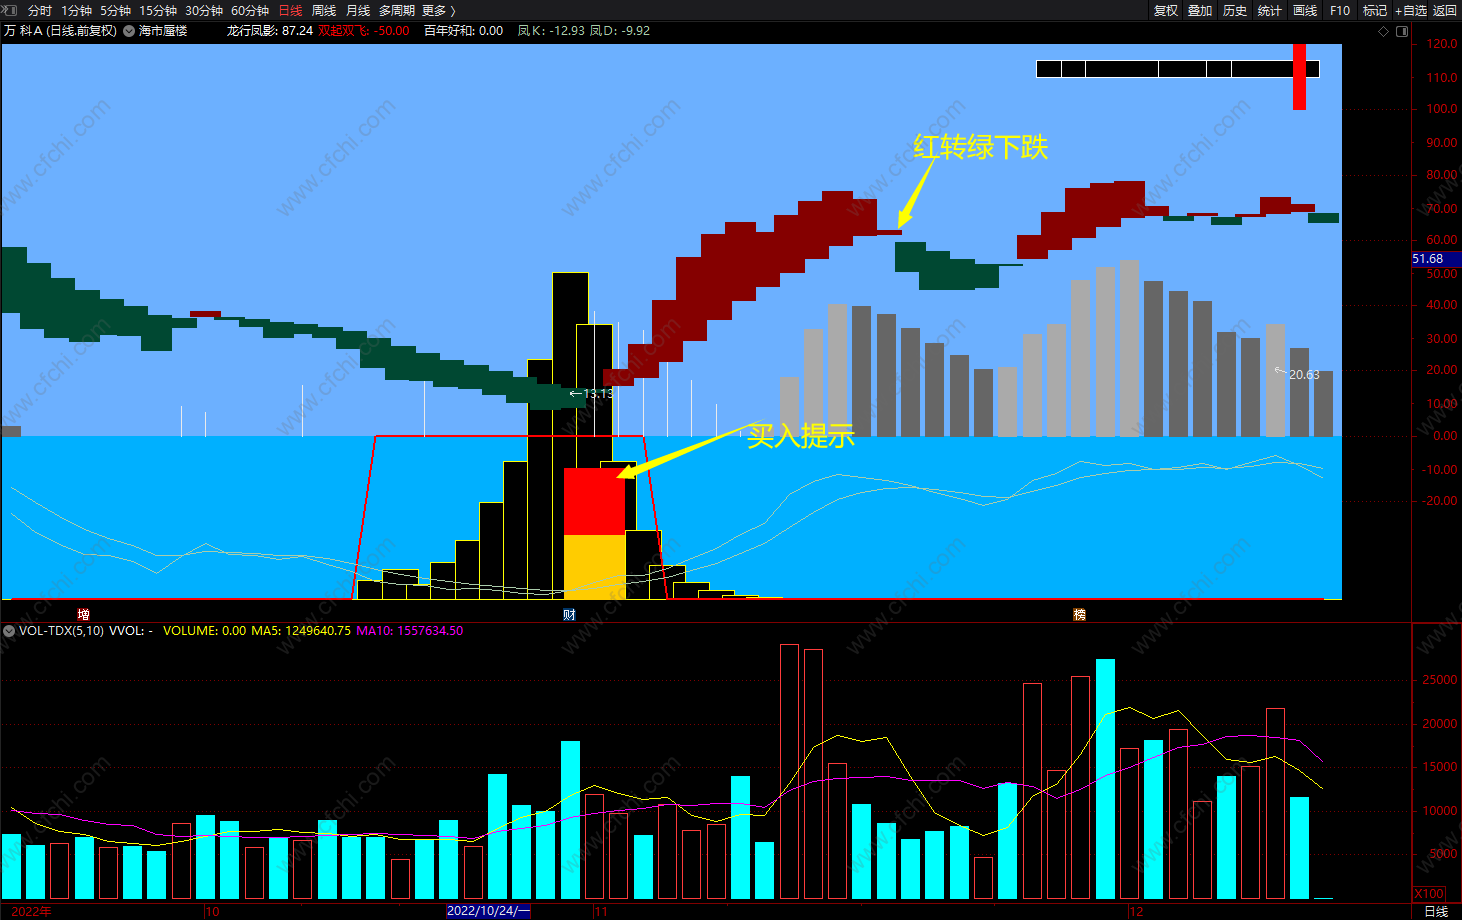This screenshot has width=1462, height=920.
Task: Click the X100 volume scale label
Action: coord(1429,893)
